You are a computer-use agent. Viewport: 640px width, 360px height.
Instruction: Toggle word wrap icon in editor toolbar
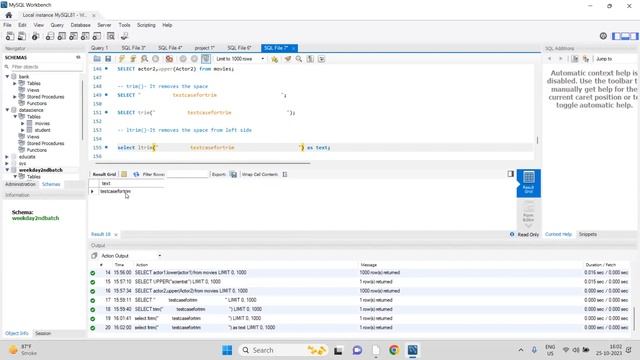pos(322,59)
